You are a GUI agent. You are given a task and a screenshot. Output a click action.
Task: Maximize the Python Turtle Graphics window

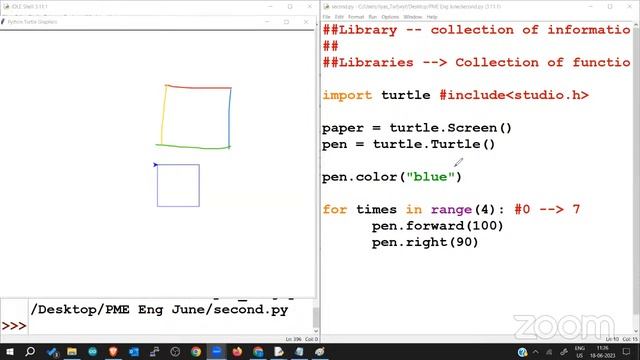pyautogui.click(x=287, y=22)
